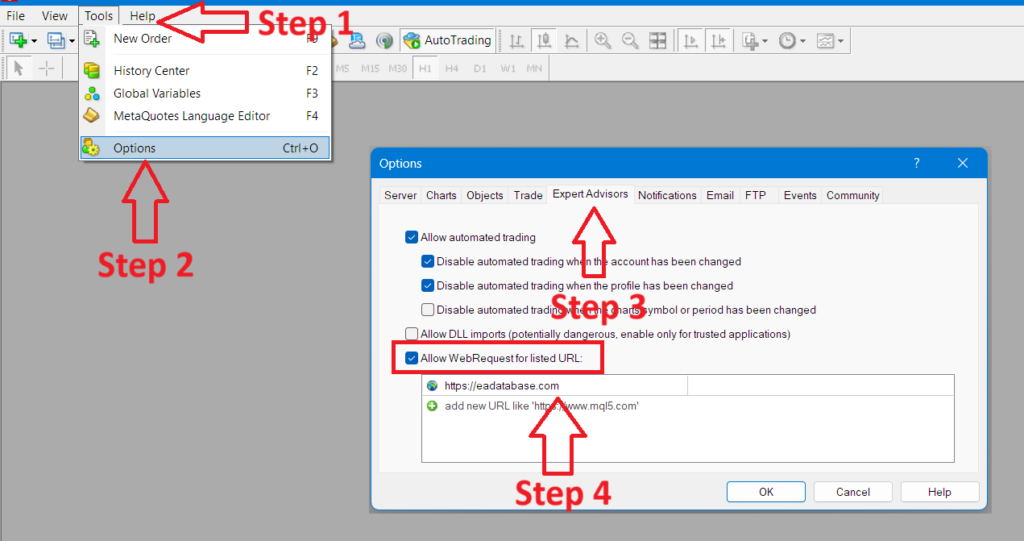This screenshot has height=541, width=1024.
Task: Open the File menu
Action: click(x=16, y=16)
